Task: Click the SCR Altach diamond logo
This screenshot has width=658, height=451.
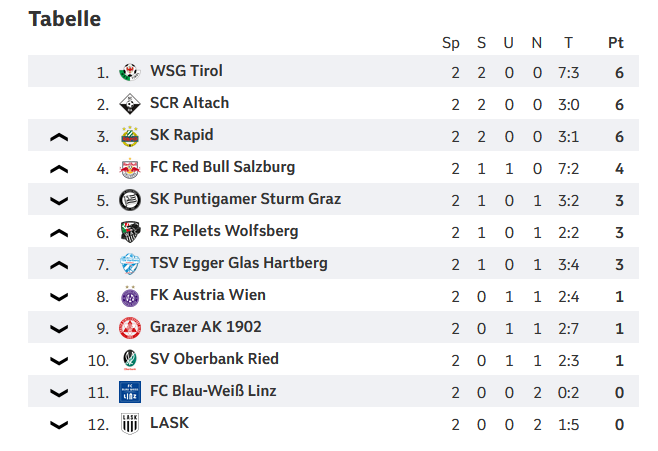Action: click(130, 104)
